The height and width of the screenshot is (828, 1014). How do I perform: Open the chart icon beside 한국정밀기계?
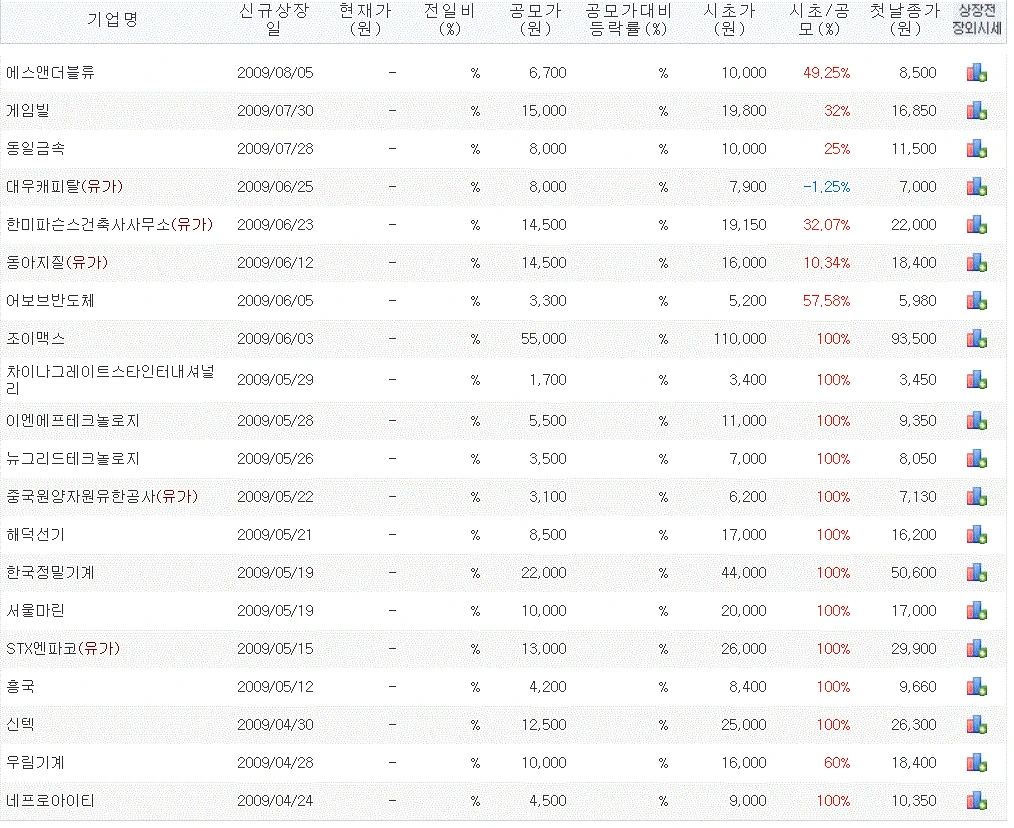pos(976,572)
